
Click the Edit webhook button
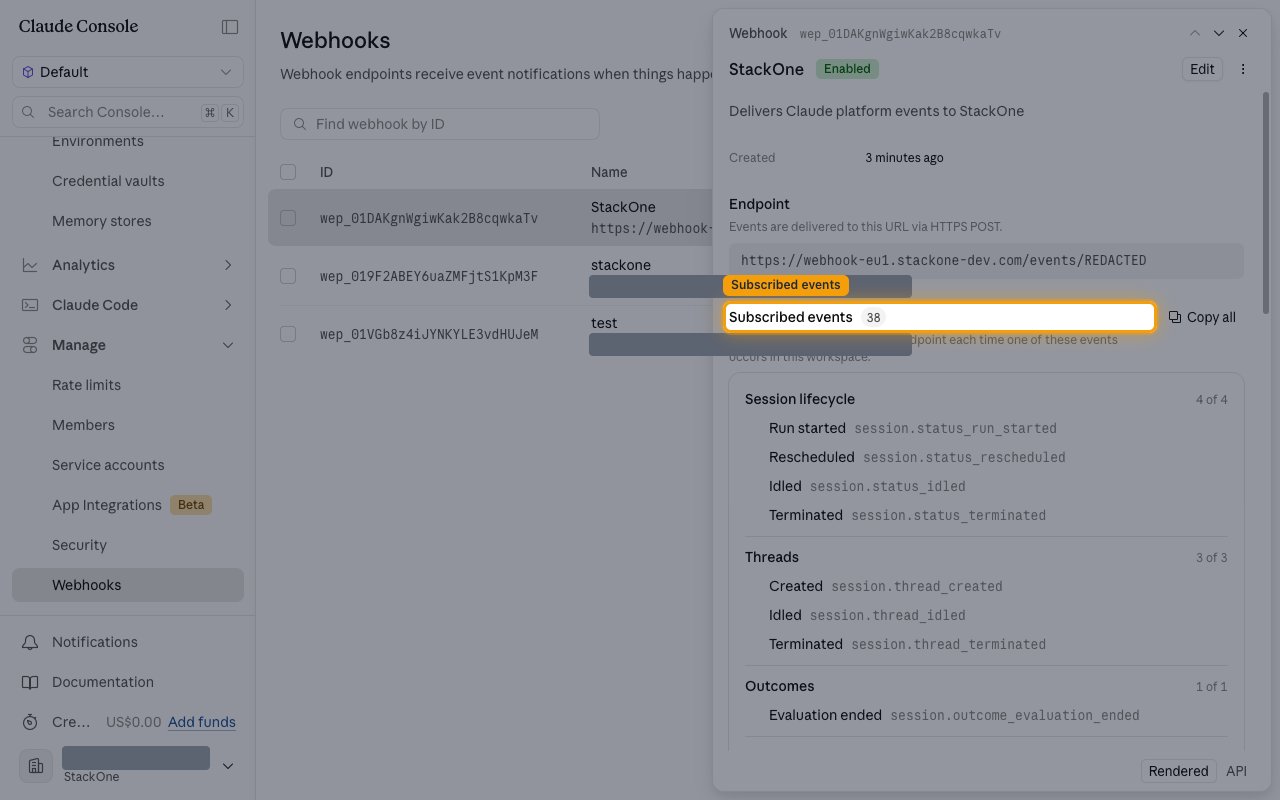click(x=1202, y=69)
